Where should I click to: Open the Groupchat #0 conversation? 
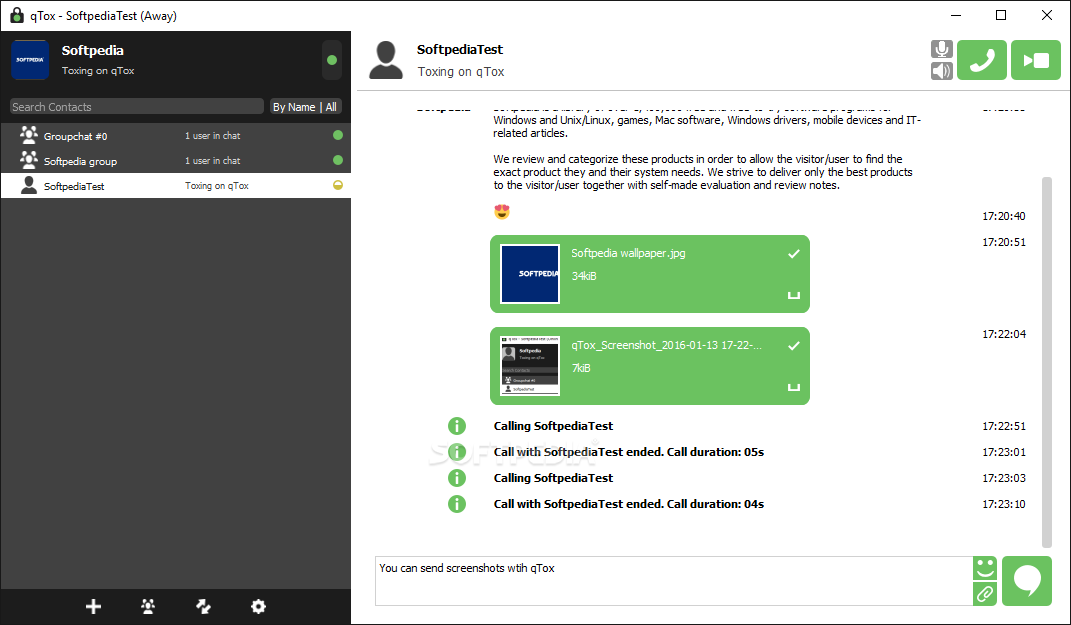[x=176, y=135]
